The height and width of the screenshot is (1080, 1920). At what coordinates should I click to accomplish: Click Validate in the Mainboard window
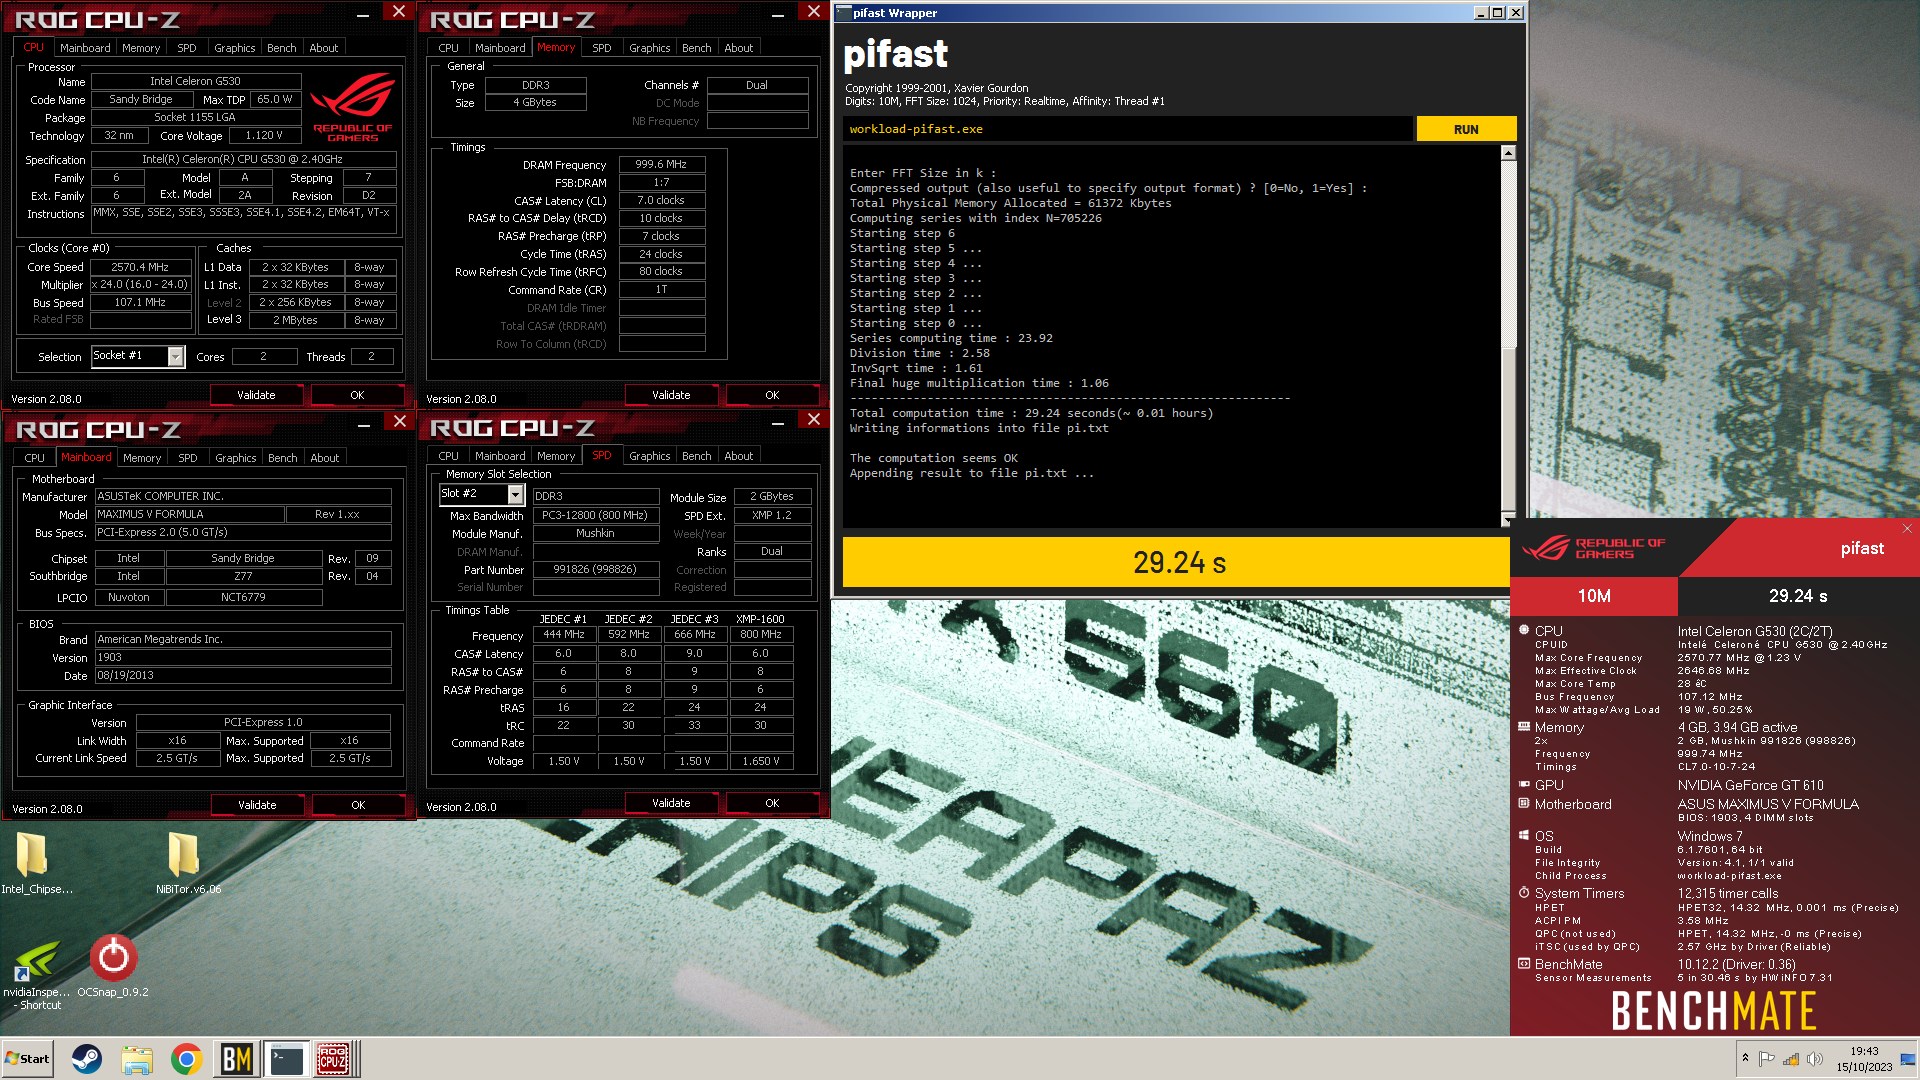[257, 805]
